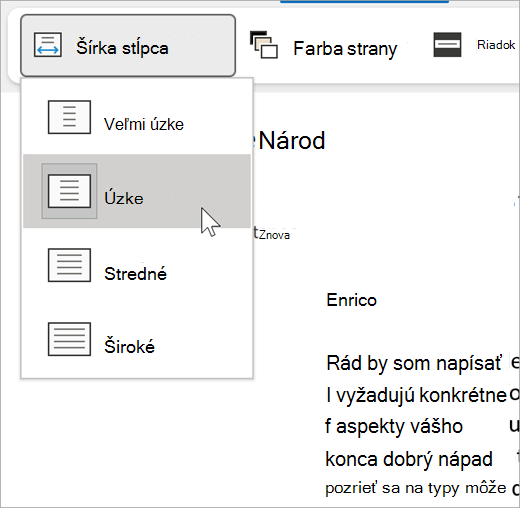Screen dimensions: 520x508
Task: Click the Riadok line focus icon
Action: coord(447,44)
